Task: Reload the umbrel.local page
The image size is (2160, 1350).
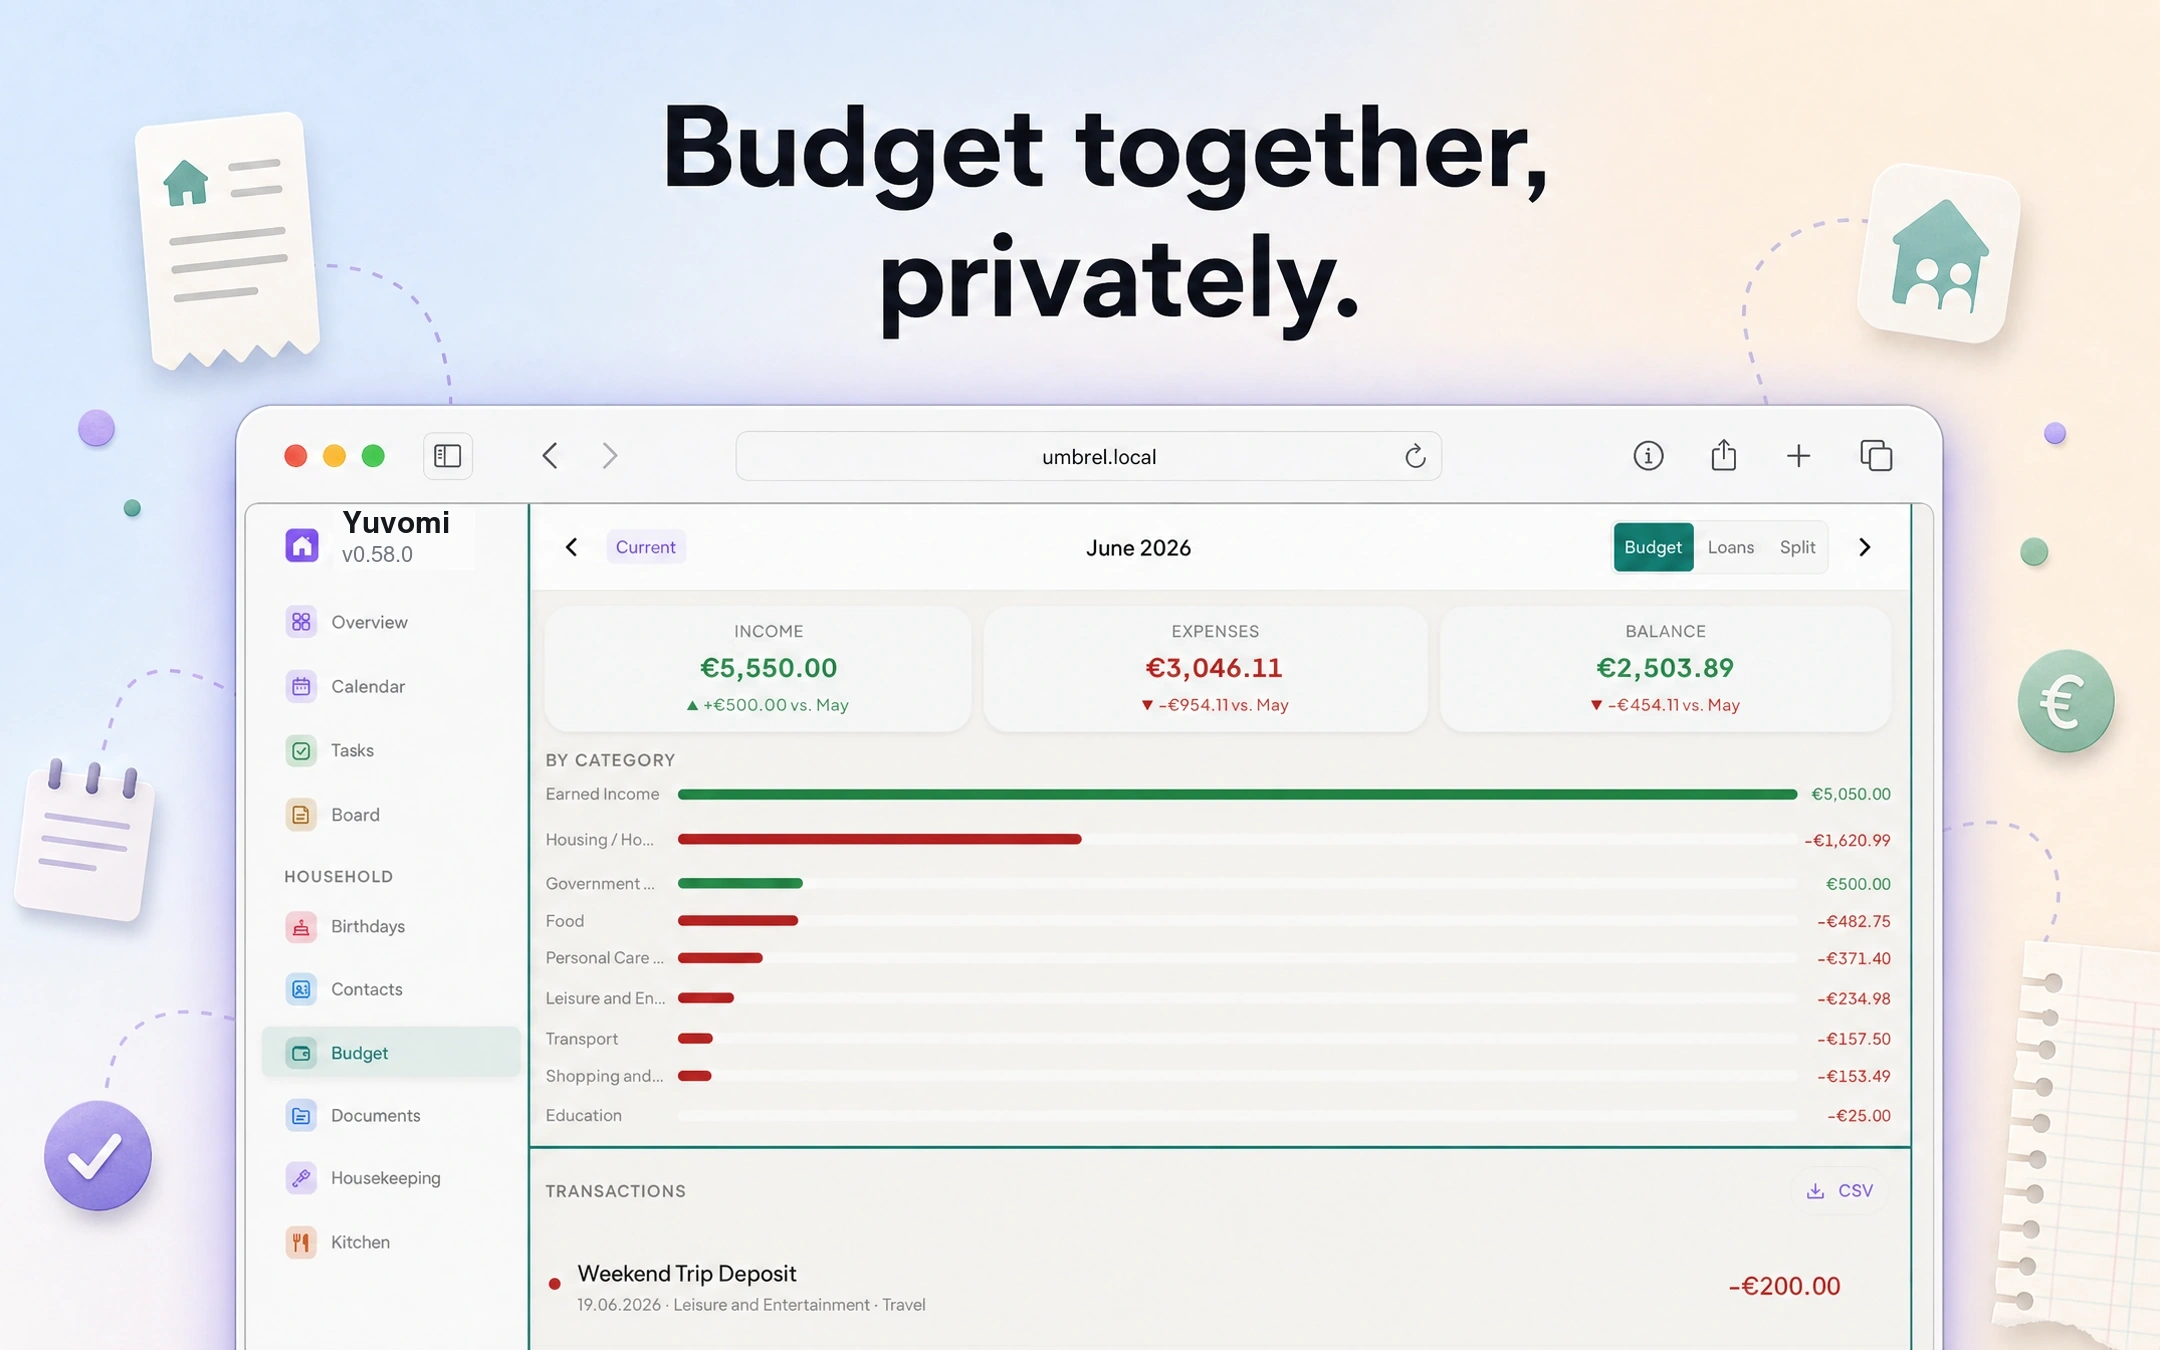Action: pos(1415,456)
